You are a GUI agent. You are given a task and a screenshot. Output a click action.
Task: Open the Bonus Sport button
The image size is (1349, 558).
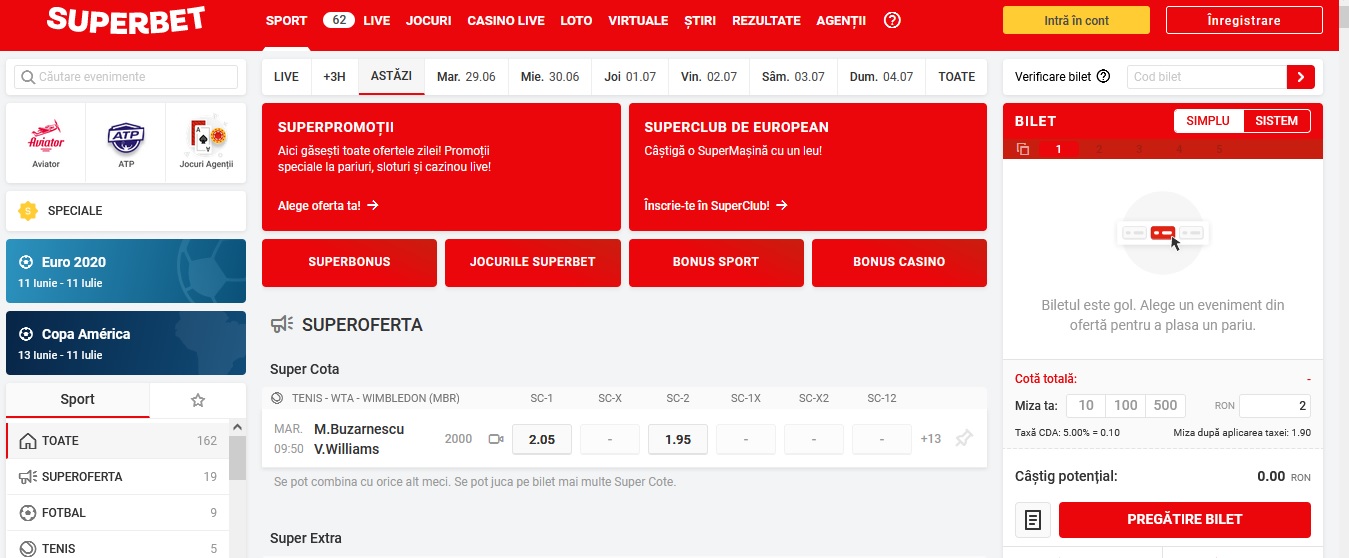coord(716,262)
